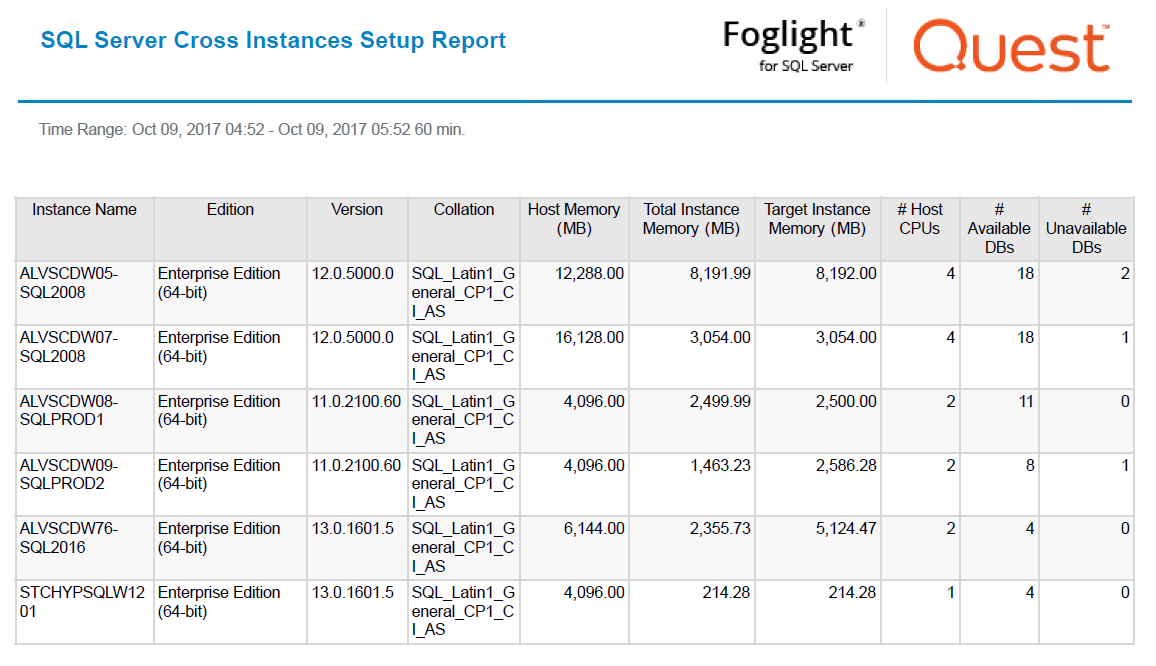
Task: Click the Instance Name column header
Action: click(x=84, y=210)
